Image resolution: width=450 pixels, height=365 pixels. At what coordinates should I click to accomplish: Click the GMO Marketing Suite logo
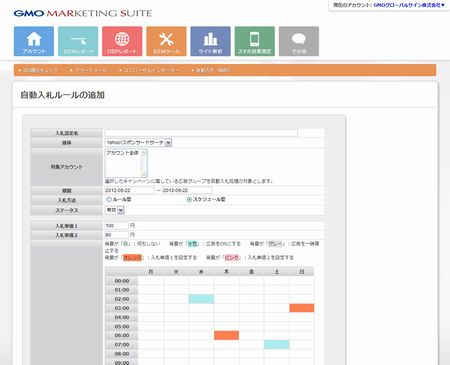pyautogui.click(x=83, y=13)
